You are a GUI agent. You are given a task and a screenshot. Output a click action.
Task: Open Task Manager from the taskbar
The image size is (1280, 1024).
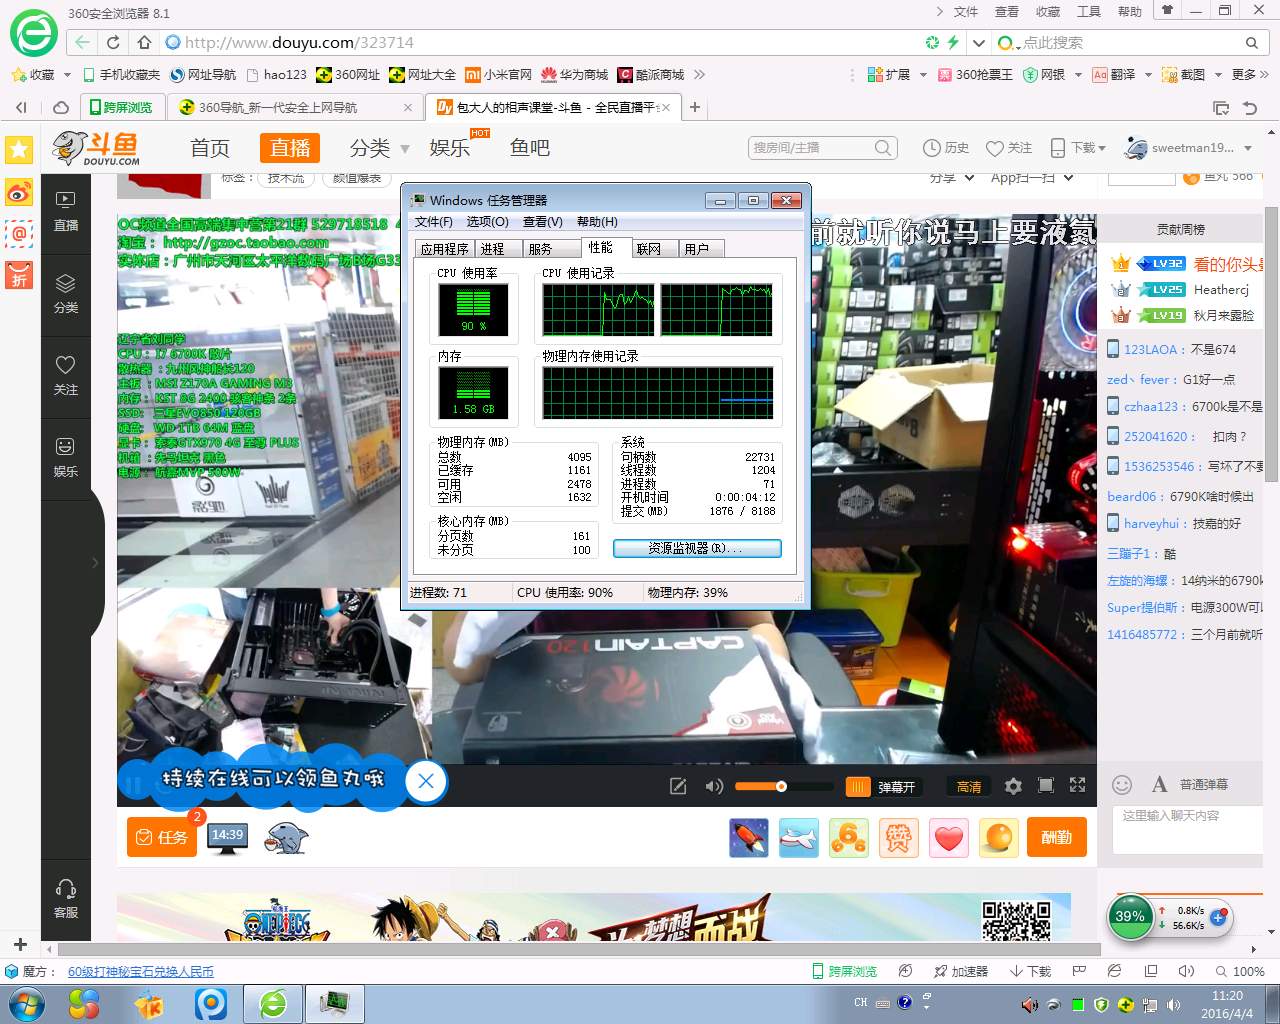334,1004
